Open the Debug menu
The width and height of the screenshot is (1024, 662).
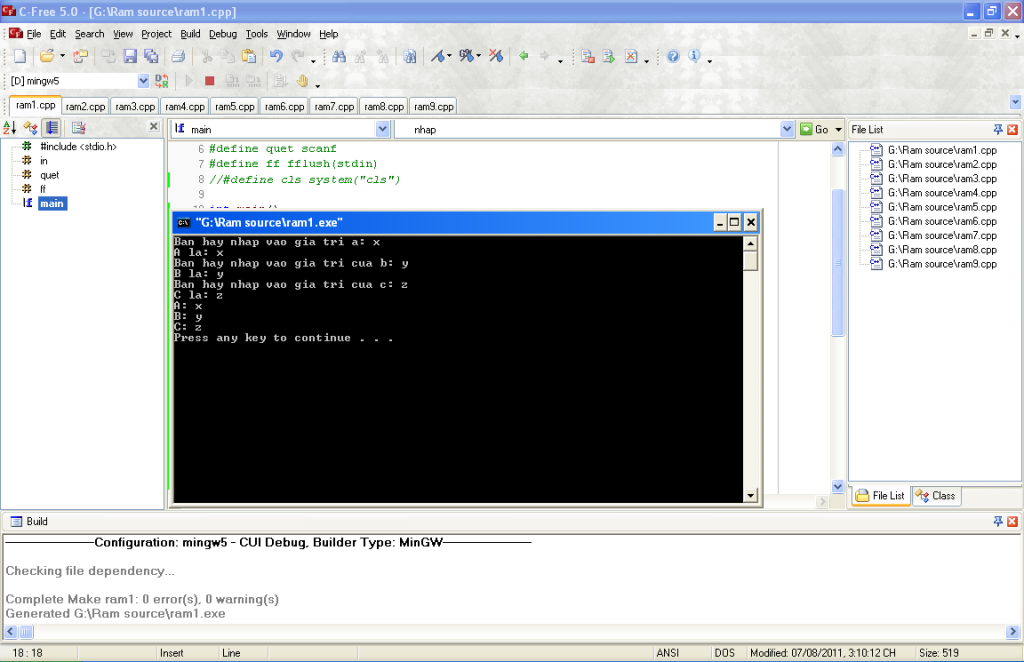coord(223,34)
